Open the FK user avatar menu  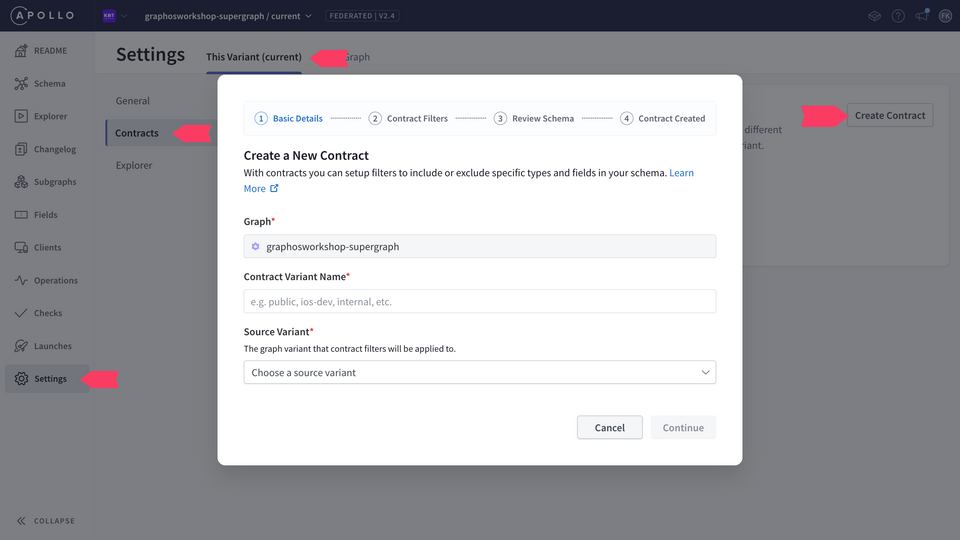945,16
